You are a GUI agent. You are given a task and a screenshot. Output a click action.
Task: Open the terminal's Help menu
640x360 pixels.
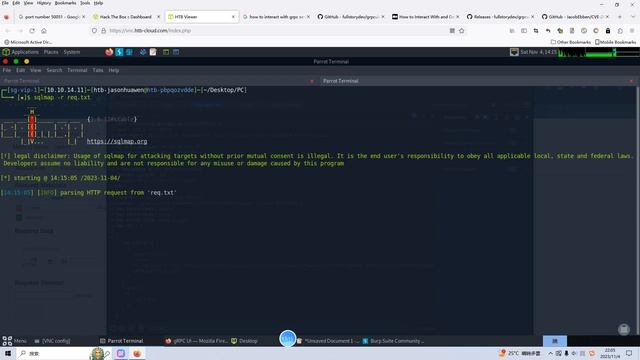coord(114,70)
